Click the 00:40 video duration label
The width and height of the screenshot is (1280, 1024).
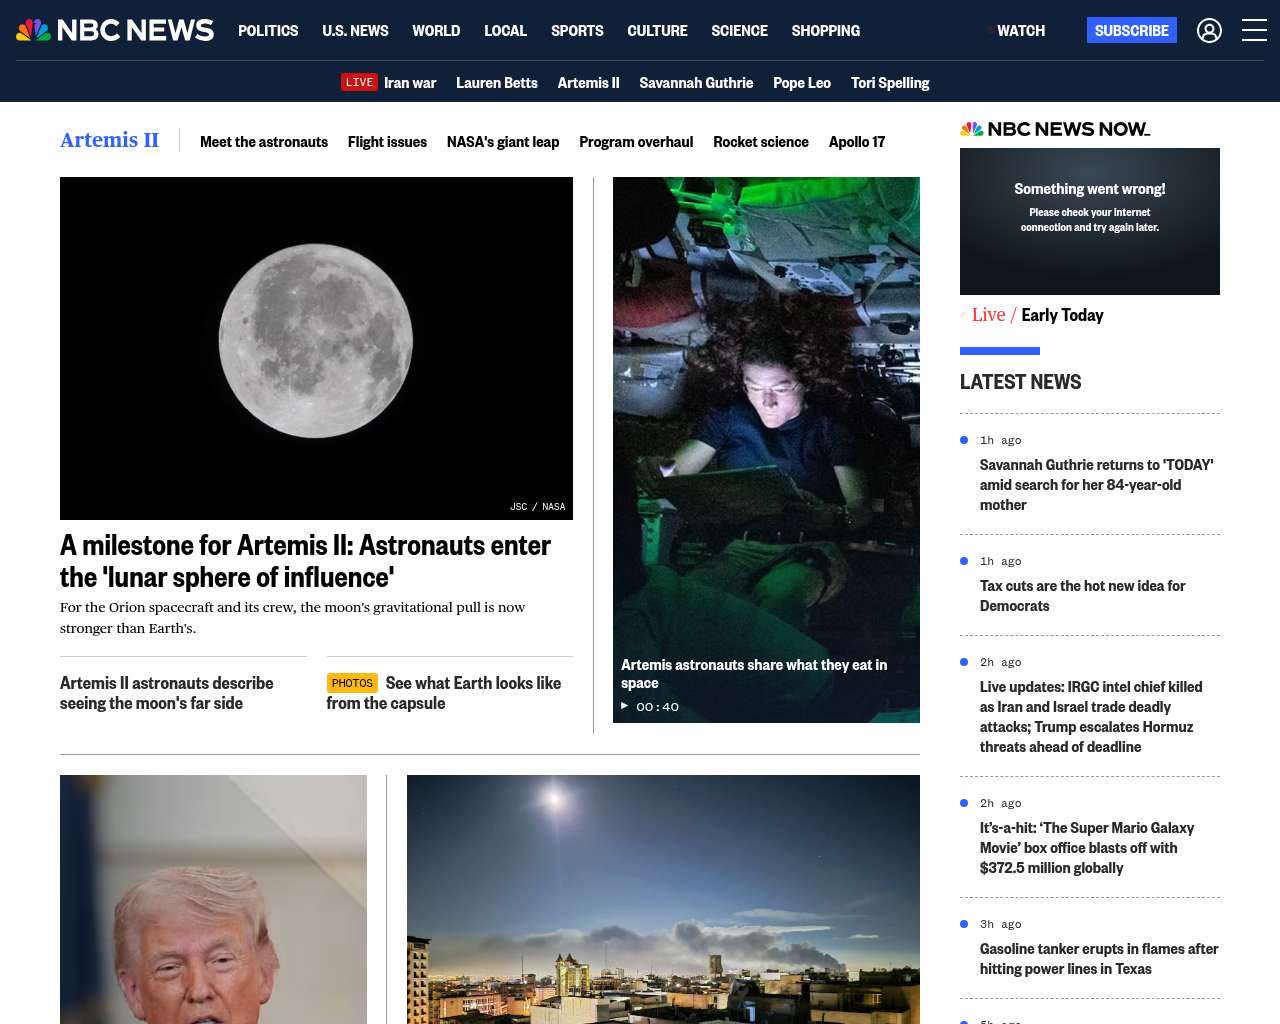(x=657, y=707)
